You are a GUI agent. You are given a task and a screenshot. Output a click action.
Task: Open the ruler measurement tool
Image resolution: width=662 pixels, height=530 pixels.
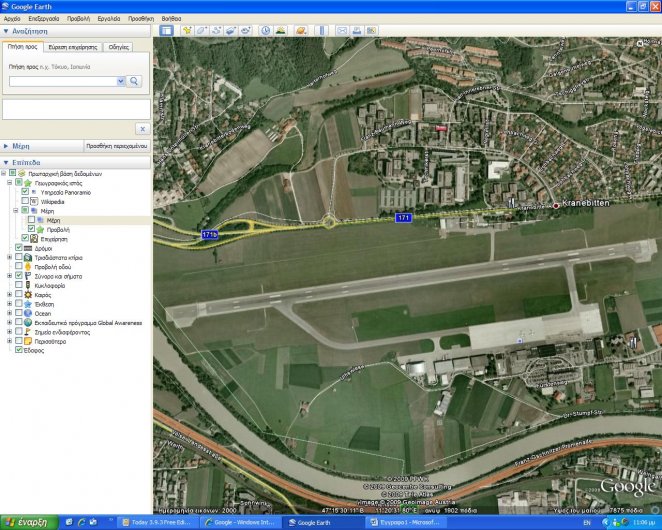(321, 30)
